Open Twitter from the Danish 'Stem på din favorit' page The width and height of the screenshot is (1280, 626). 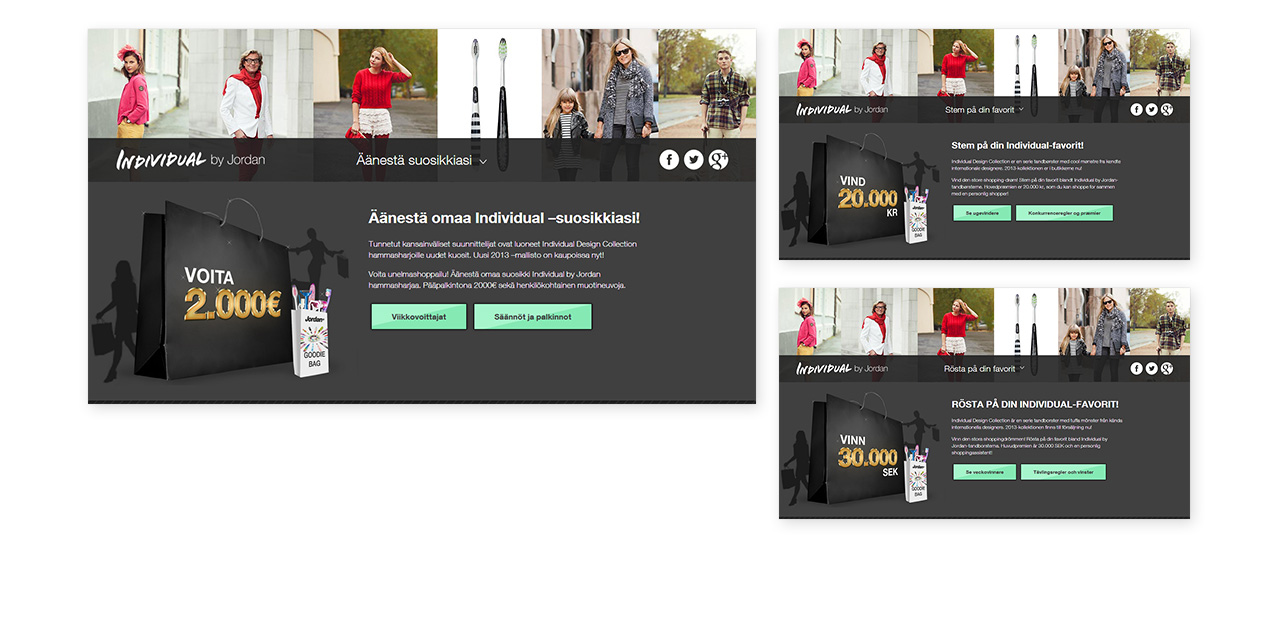coord(1152,109)
